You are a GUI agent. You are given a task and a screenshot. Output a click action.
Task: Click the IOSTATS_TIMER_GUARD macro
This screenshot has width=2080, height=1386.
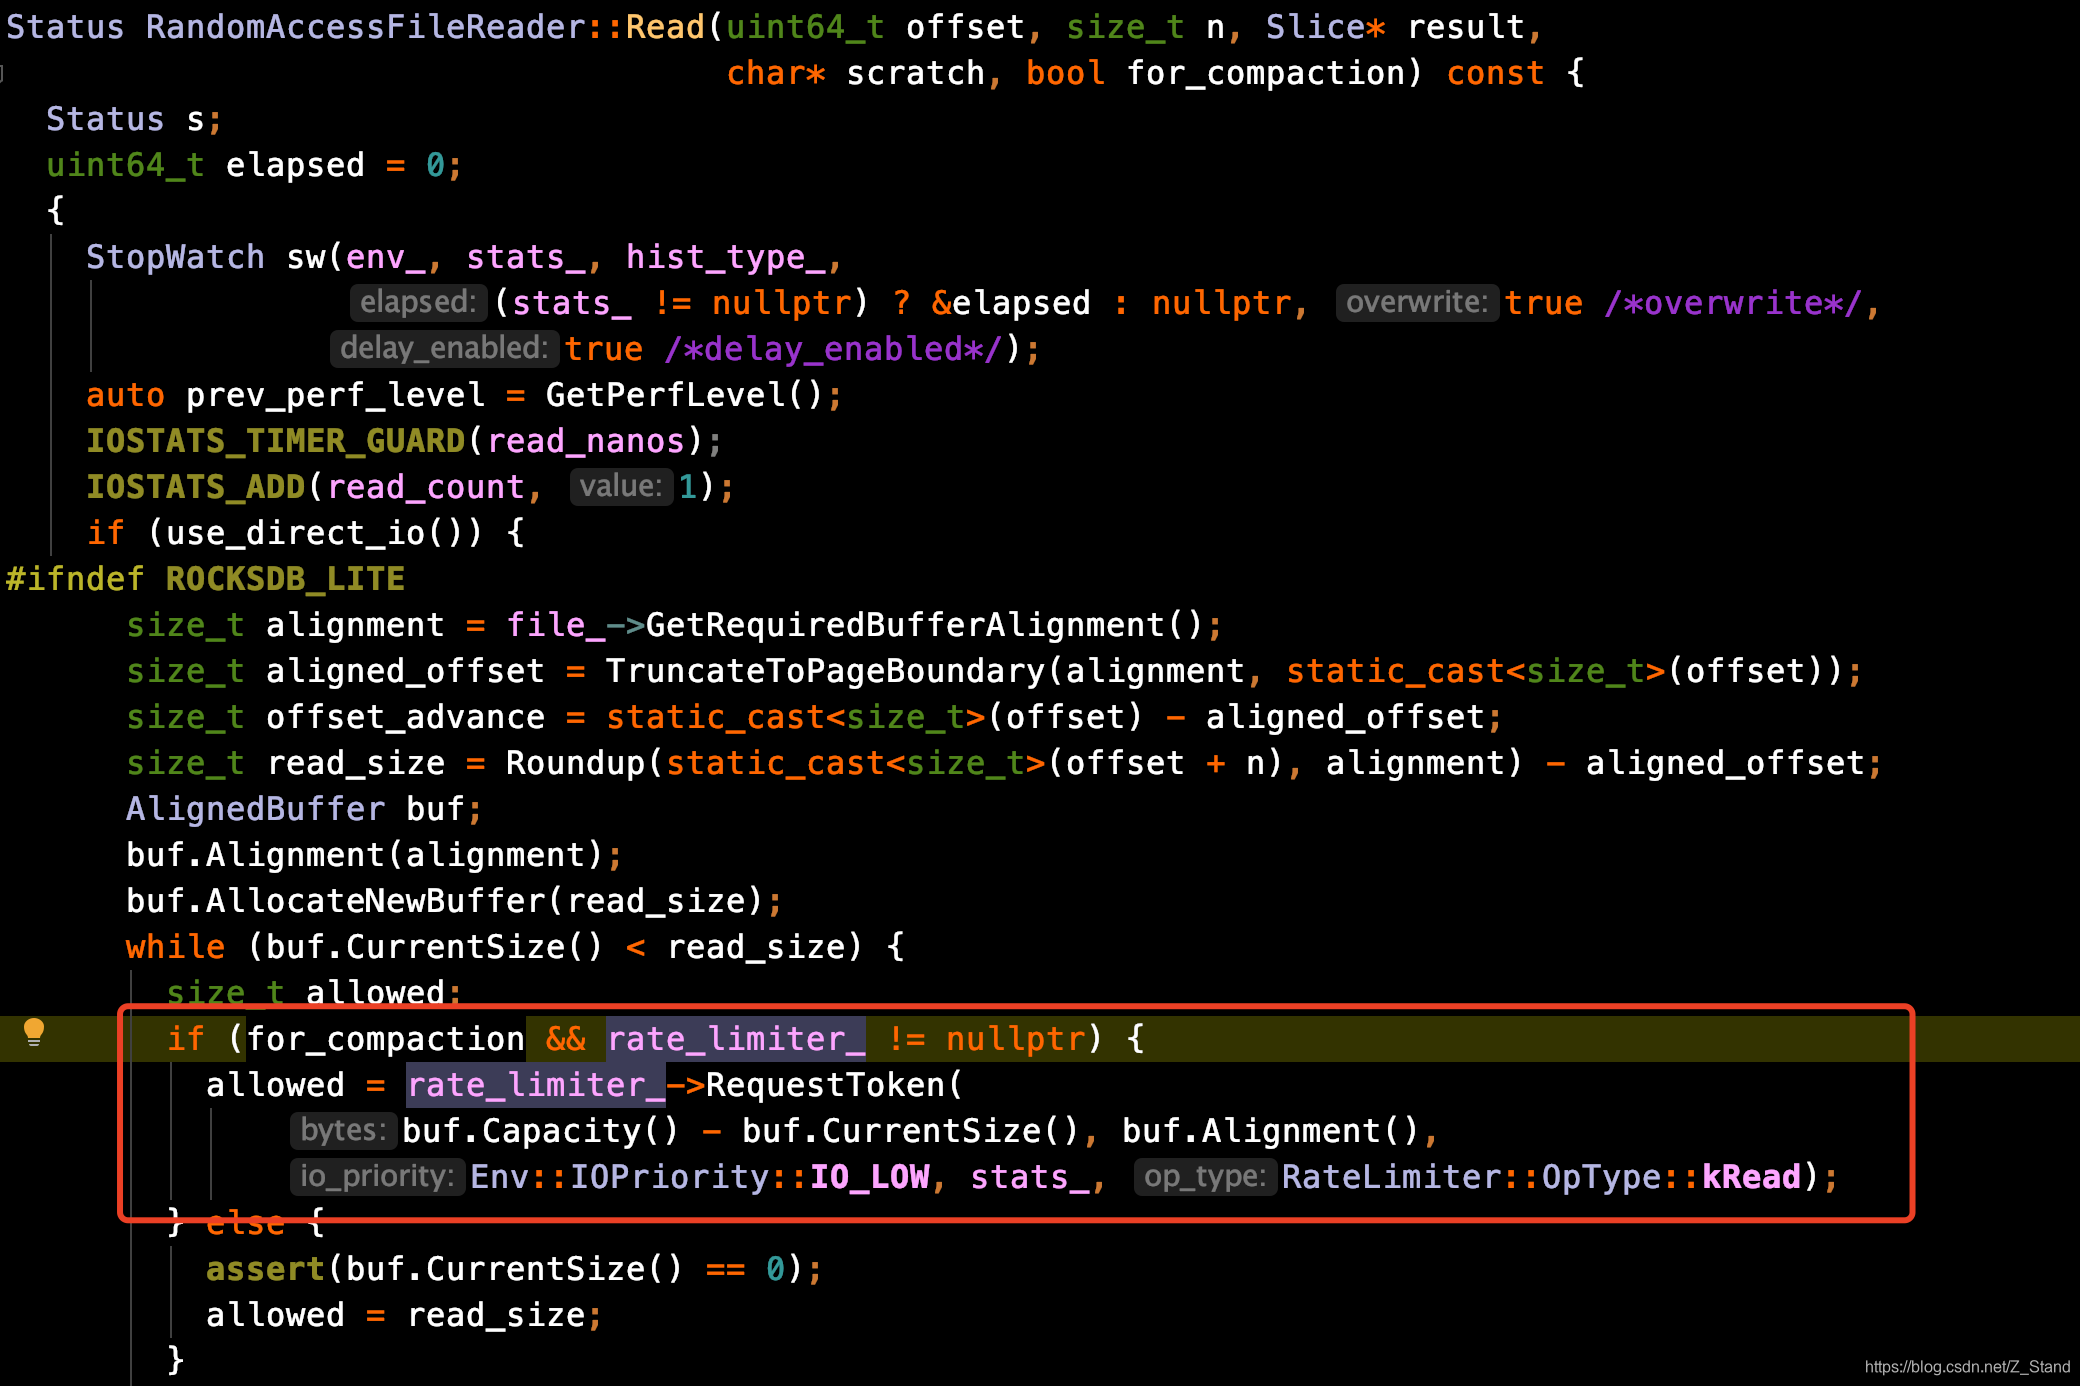(275, 441)
